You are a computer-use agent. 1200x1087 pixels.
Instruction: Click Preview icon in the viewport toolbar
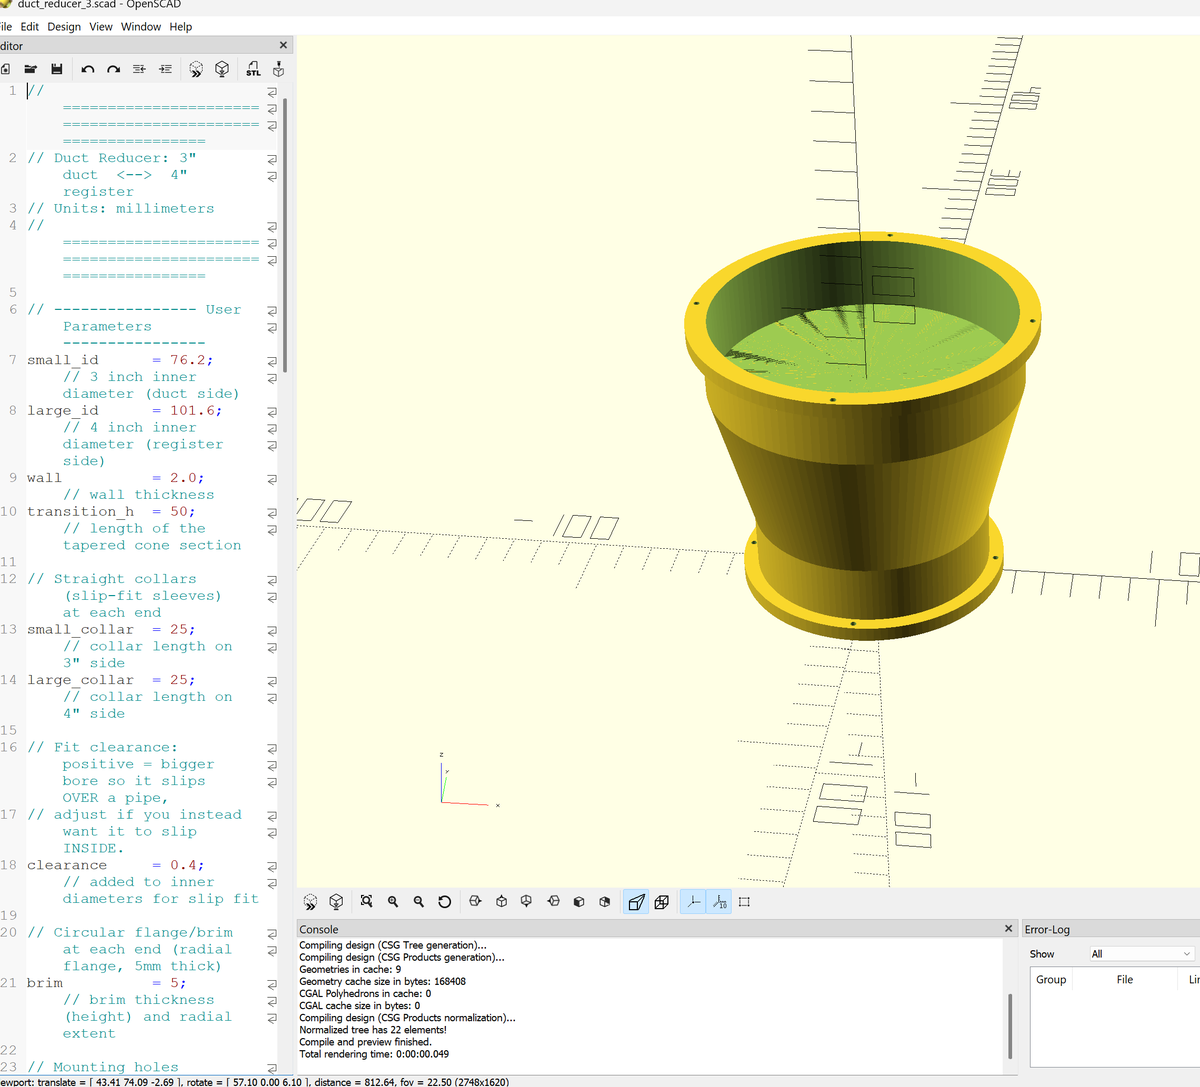310,902
